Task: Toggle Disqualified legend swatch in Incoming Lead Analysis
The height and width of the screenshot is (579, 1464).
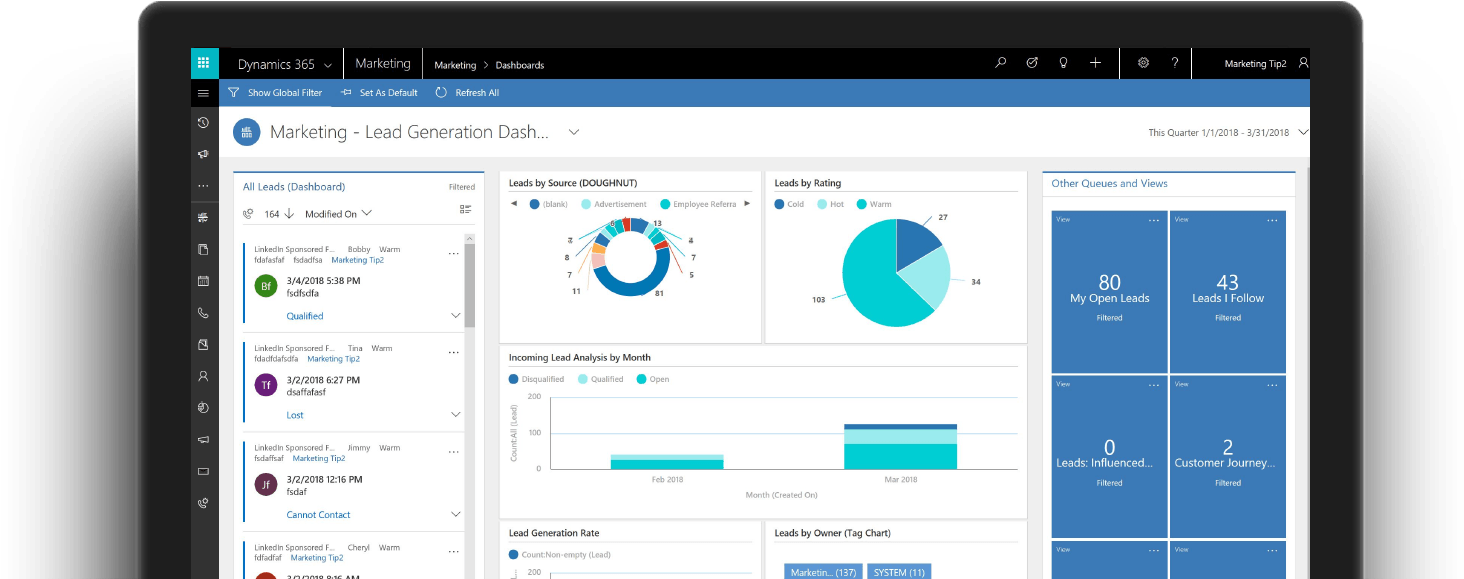Action: (514, 379)
